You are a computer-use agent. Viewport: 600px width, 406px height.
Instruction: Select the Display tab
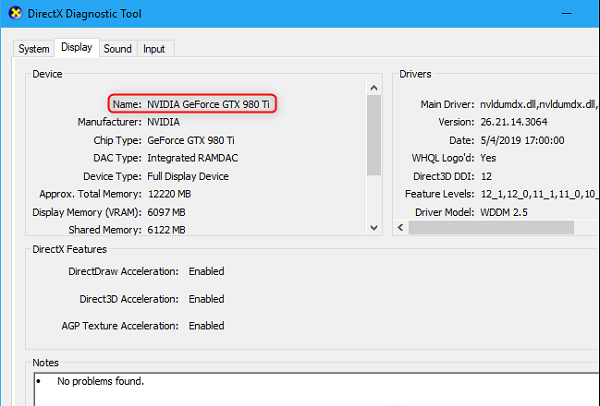pos(76,47)
